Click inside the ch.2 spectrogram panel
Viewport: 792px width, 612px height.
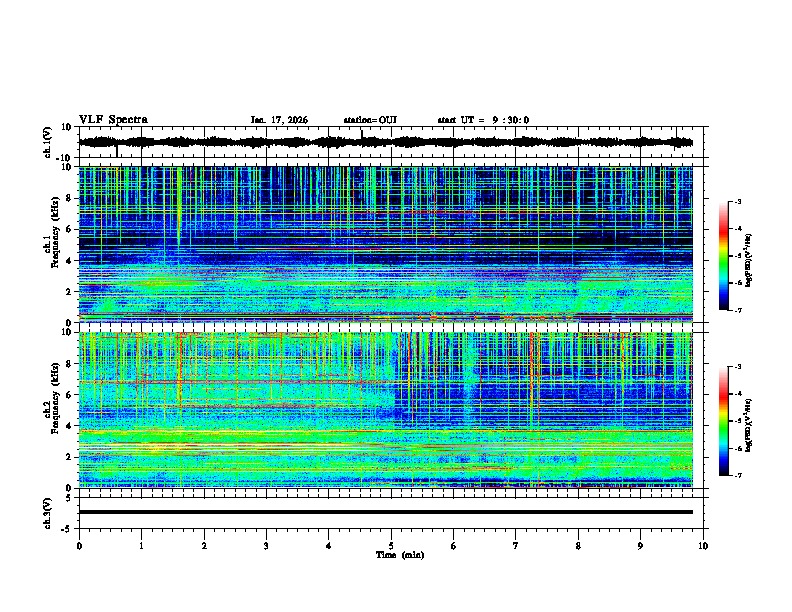click(385, 410)
